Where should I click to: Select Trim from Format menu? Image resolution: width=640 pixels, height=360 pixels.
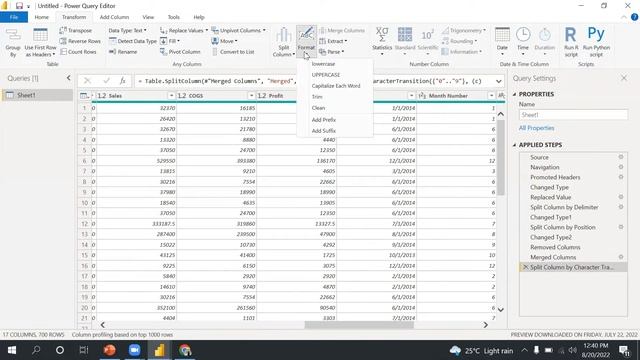(317, 97)
